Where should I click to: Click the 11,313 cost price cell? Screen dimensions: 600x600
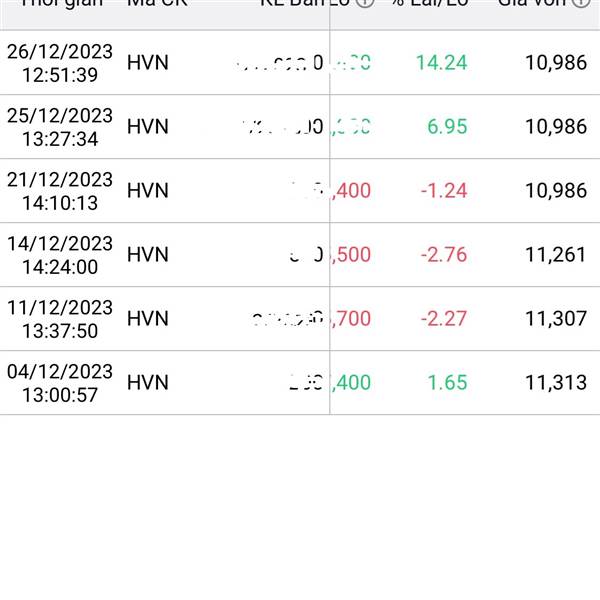point(556,383)
